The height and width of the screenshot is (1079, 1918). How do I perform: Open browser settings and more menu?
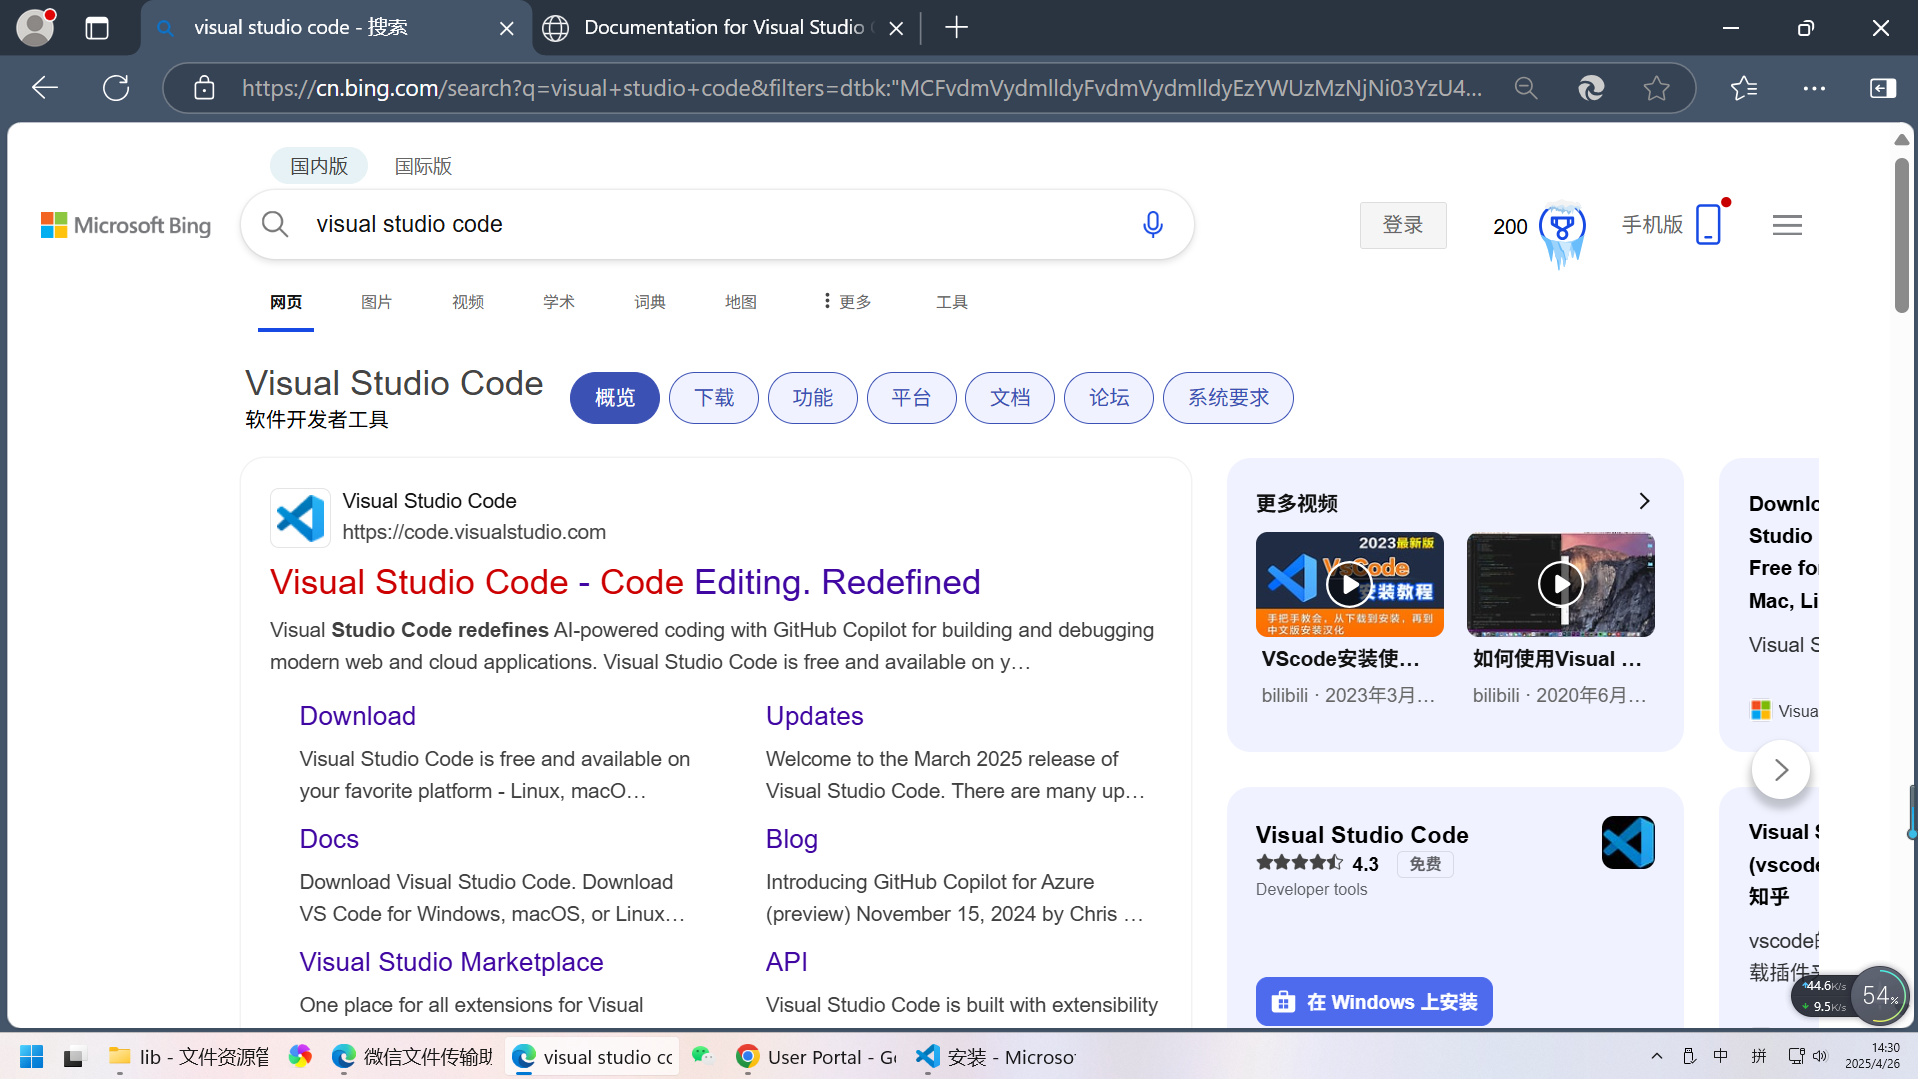pyautogui.click(x=1814, y=88)
